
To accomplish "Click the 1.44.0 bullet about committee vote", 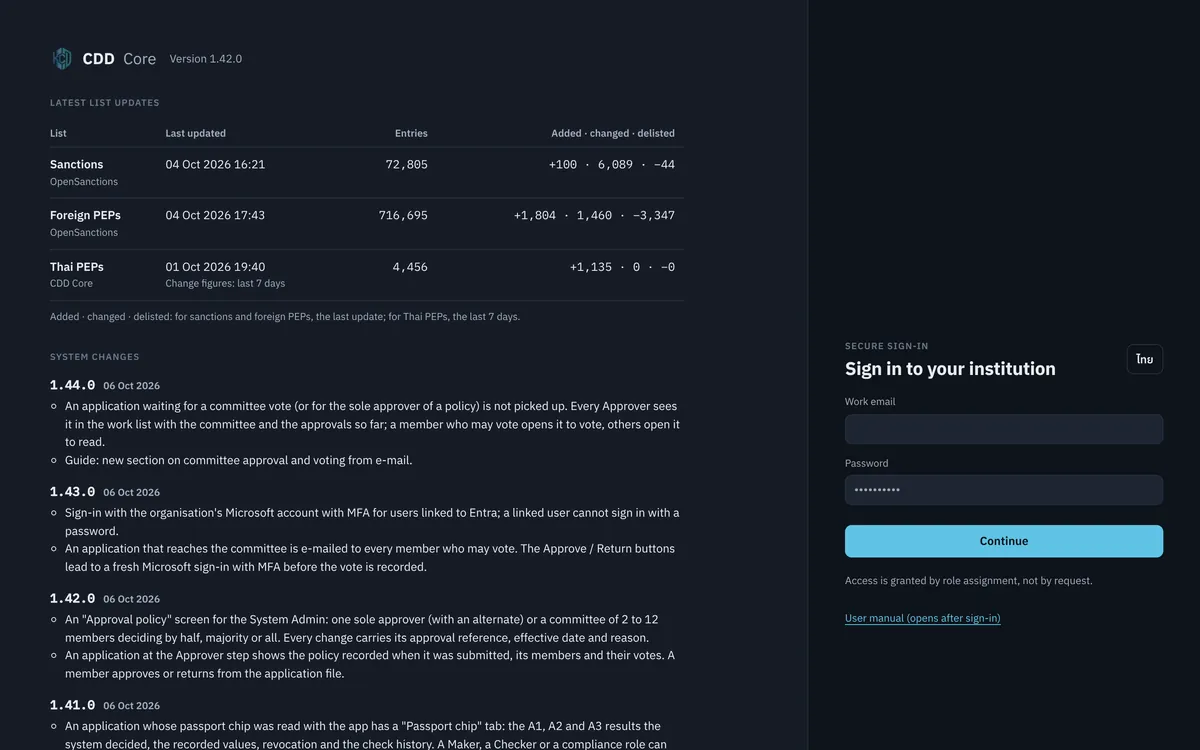I will (x=372, y=424).
